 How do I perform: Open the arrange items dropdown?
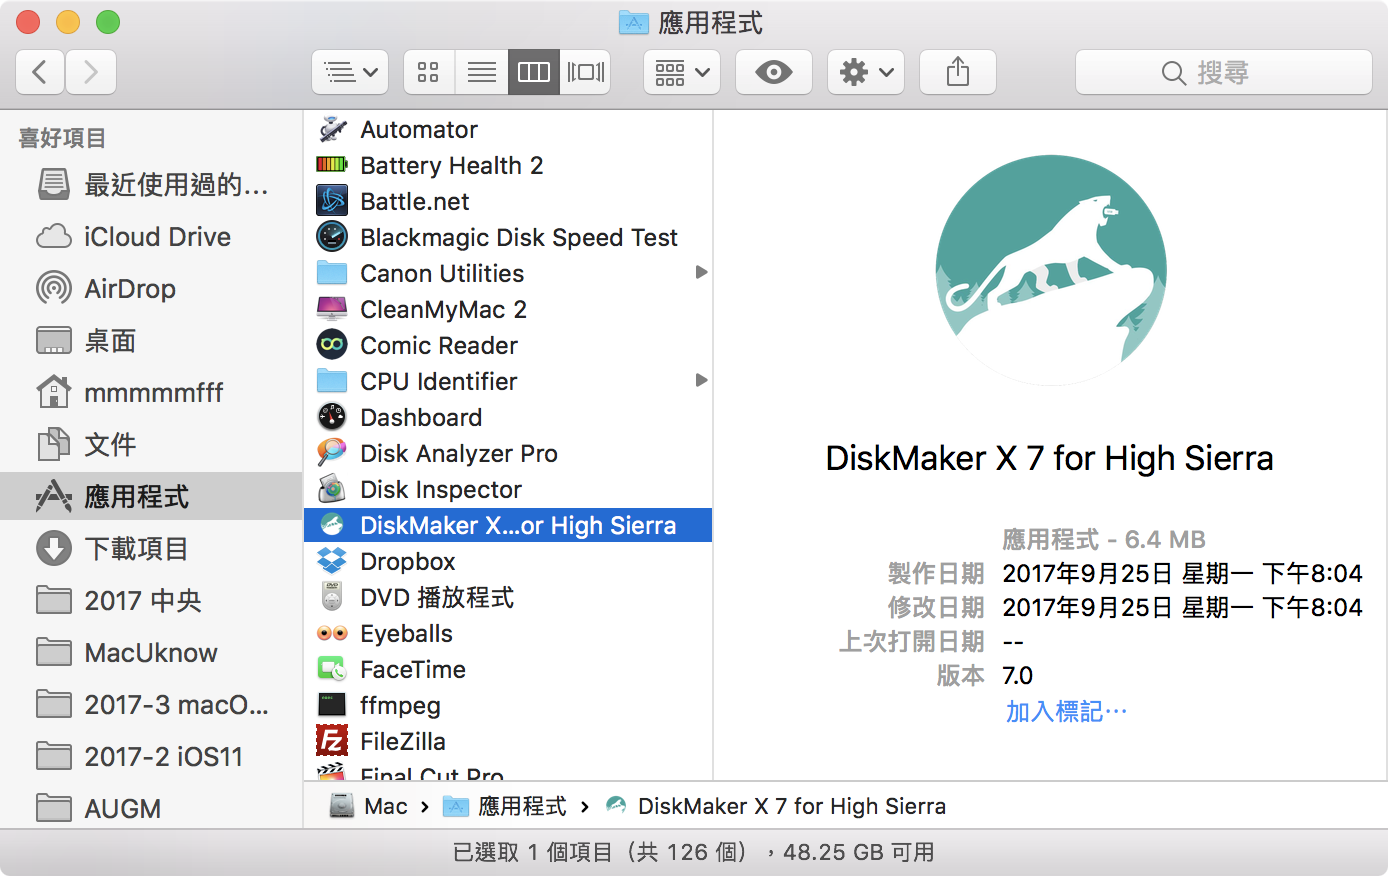[x=682, y=72]
